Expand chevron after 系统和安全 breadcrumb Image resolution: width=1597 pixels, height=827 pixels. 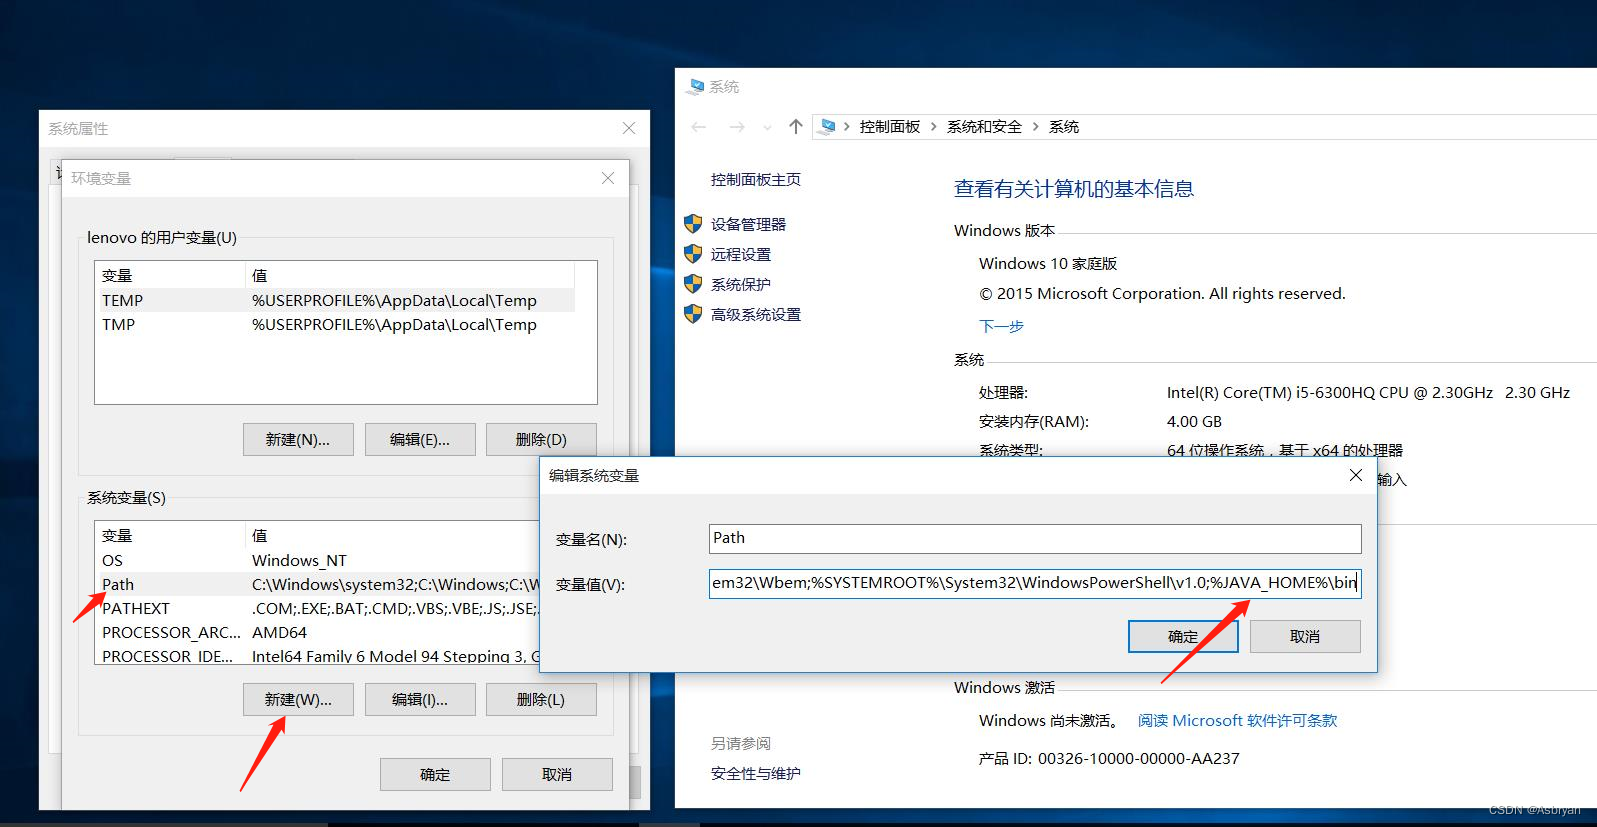point(1035,127)
